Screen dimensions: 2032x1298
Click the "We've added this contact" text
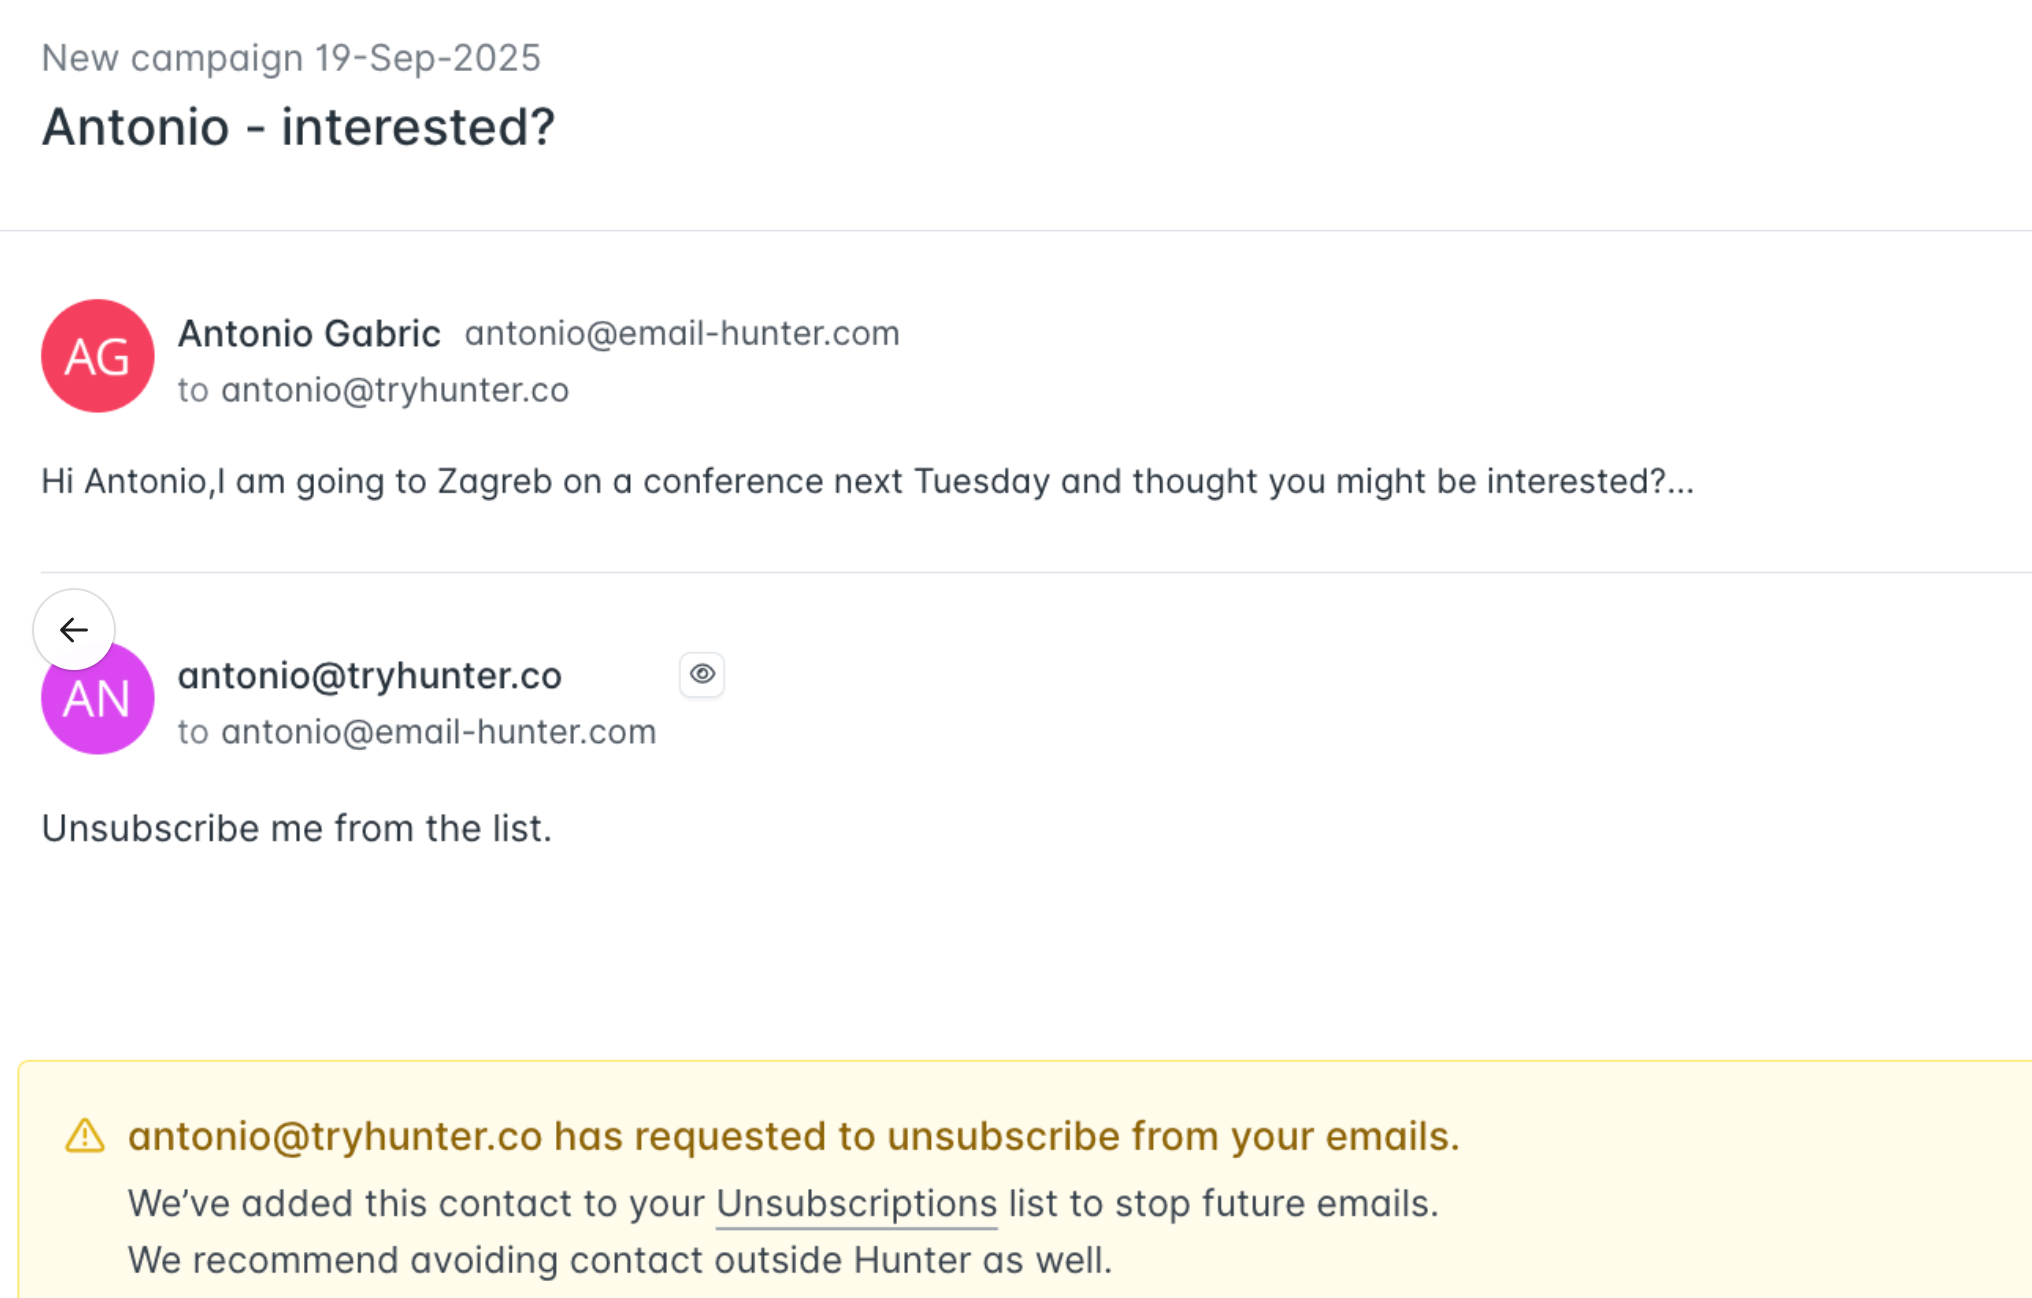tap(416, 1204)
